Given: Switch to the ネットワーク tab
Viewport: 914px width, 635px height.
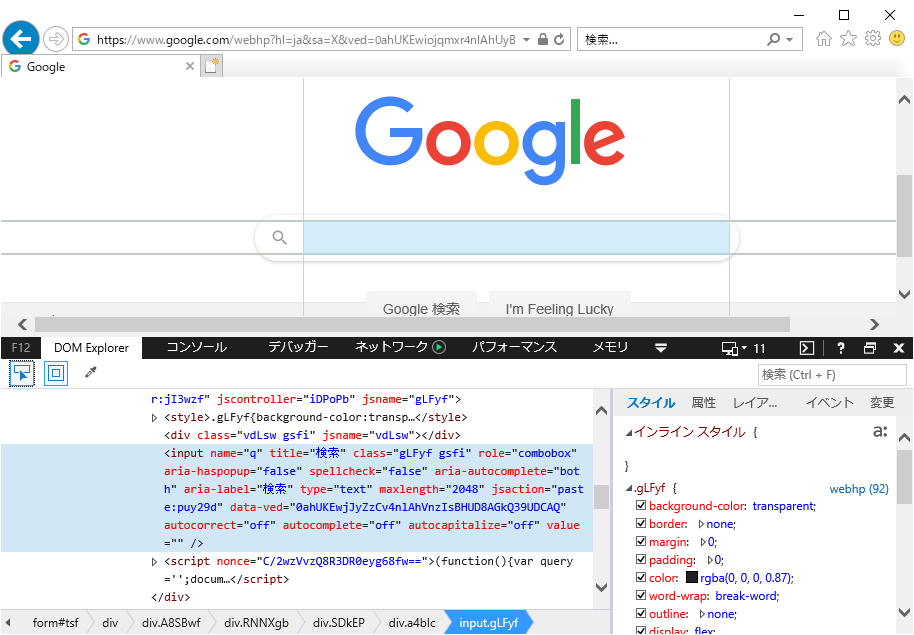Looking at the screenshot, I should click(392, 348).
